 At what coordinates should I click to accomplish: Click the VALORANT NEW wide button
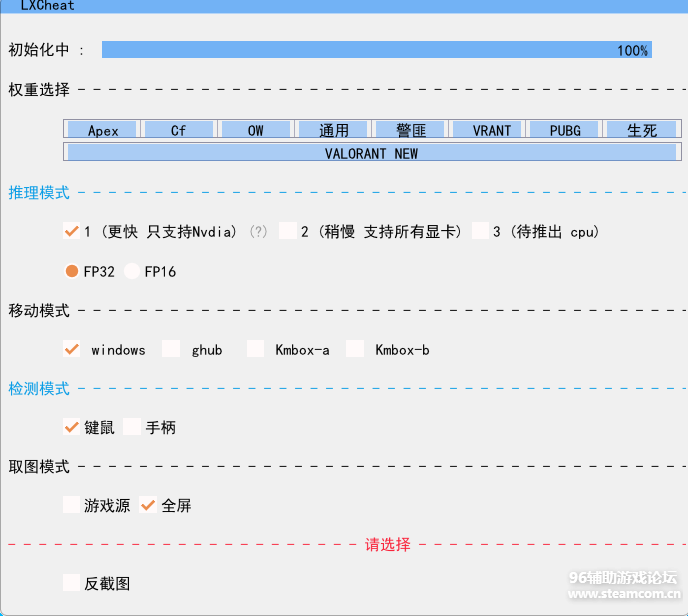pos(371,153)
